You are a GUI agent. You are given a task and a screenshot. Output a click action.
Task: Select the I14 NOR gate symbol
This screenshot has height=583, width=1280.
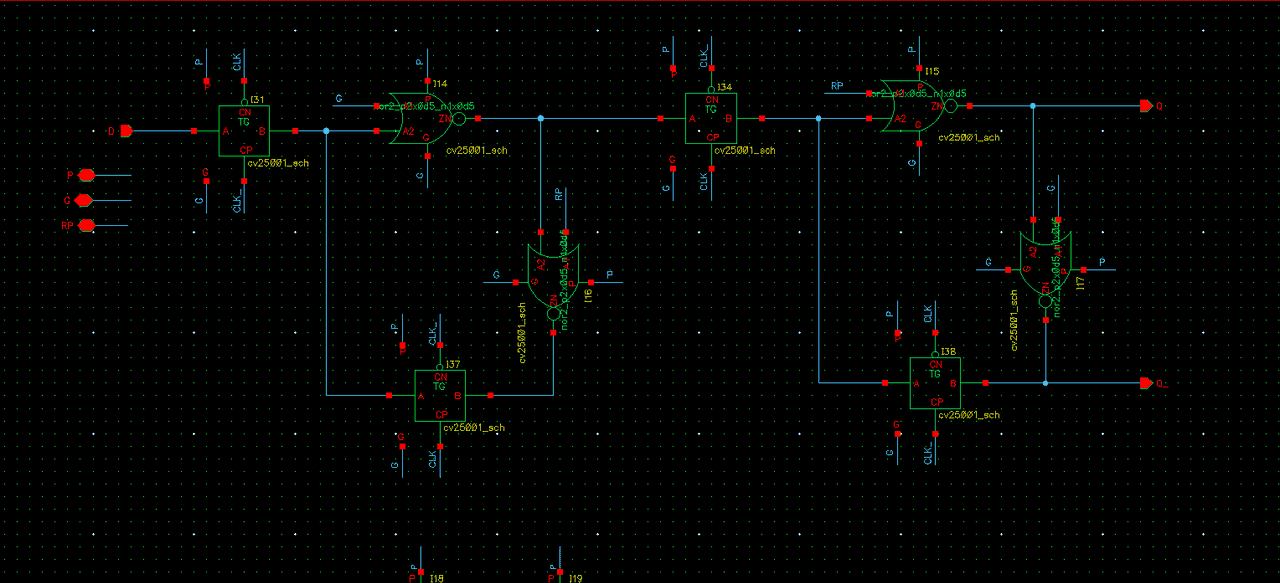pos(426,118)
